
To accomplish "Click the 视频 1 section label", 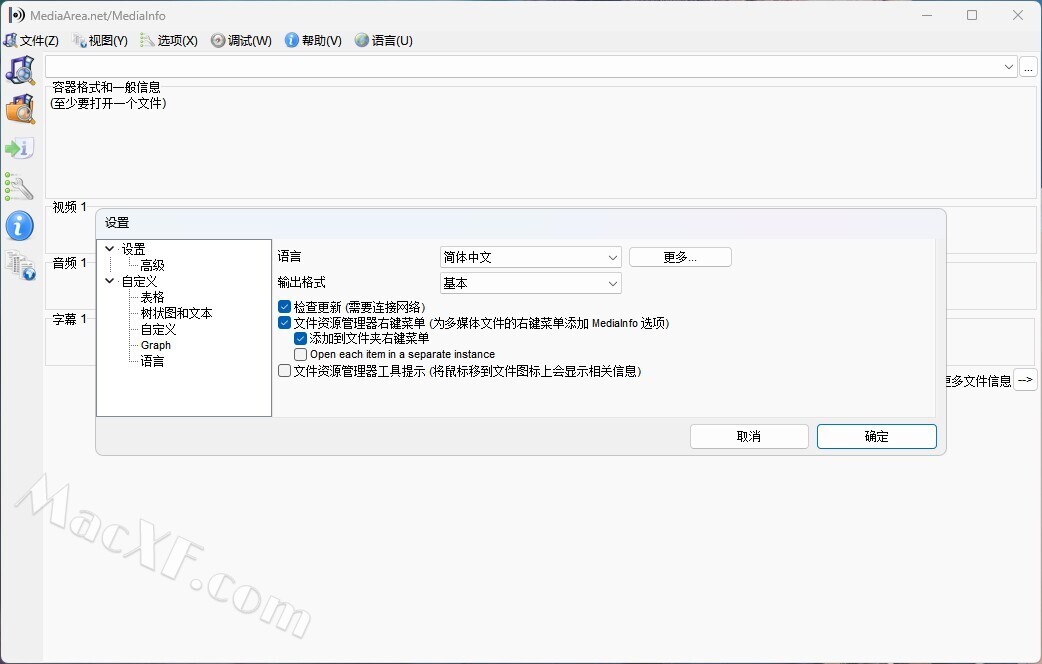I will 70,207.
